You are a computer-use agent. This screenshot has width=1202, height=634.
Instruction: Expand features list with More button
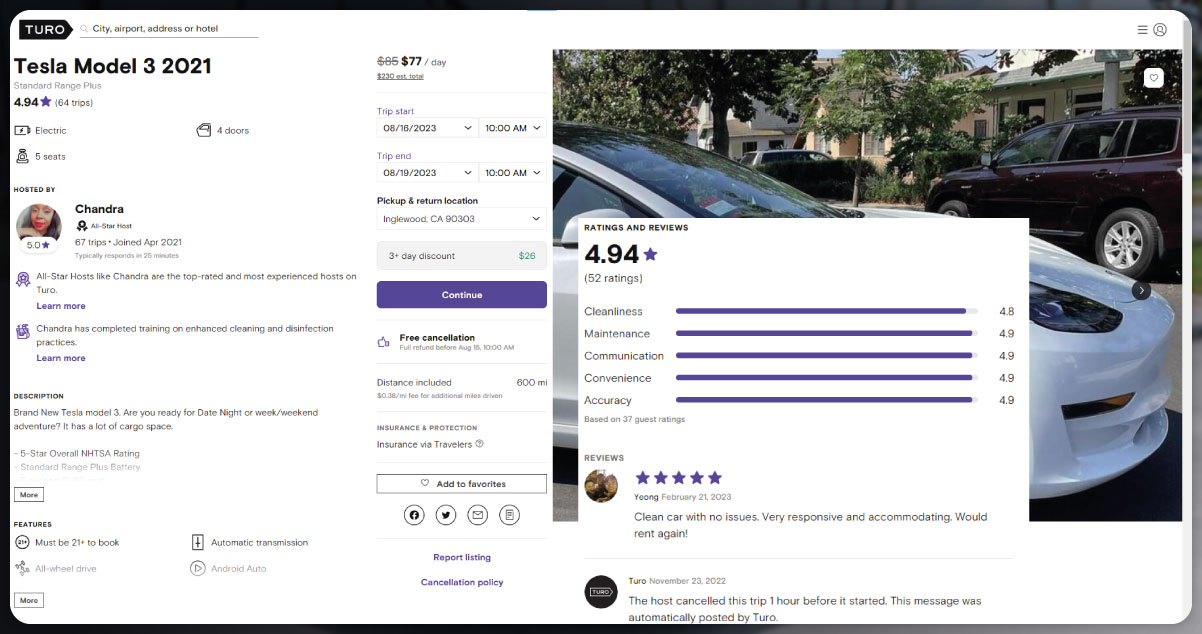pos(29,600)
